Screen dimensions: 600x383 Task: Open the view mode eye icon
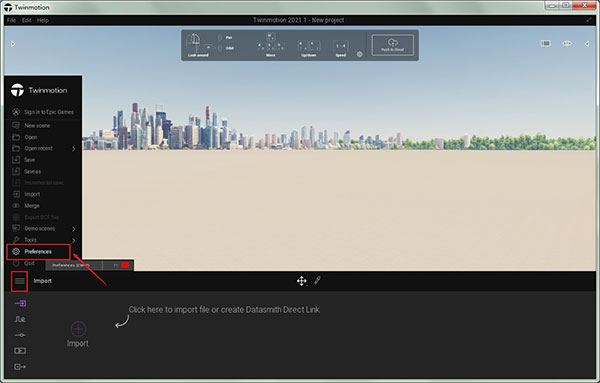click(567, 44)
